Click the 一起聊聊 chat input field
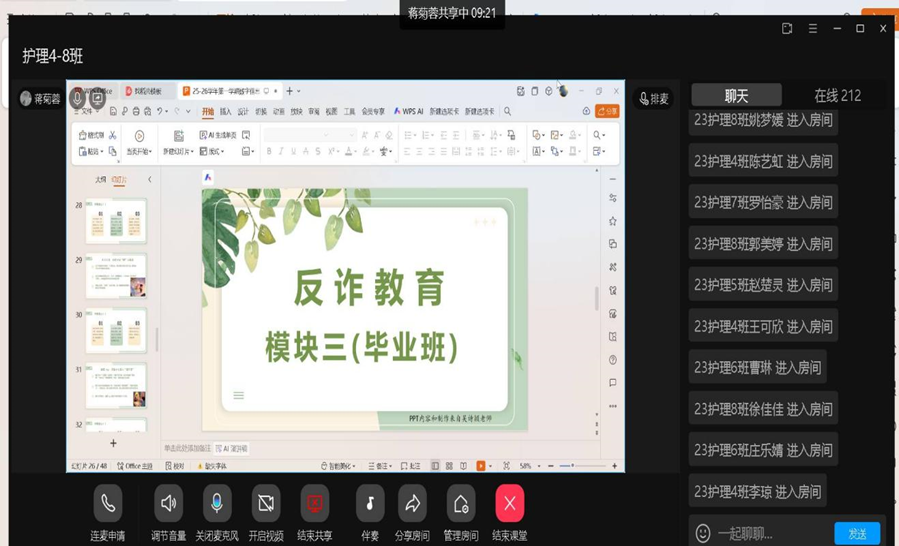Screen dimensions: 899x546 (x=772, y=533)
